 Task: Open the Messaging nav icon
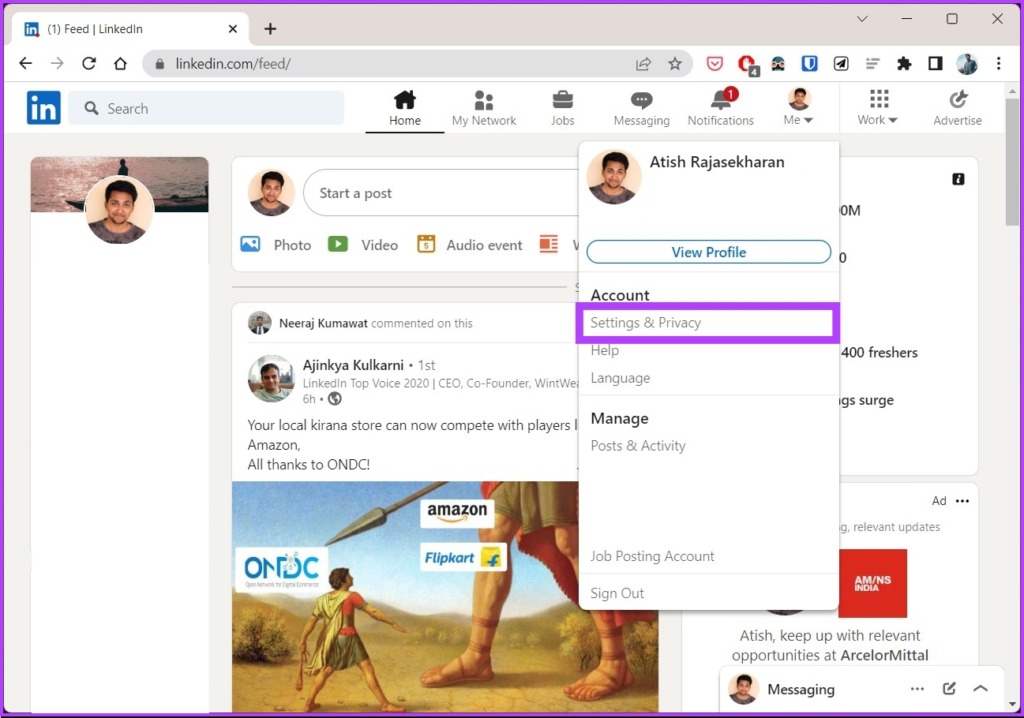tap(641, 108)
